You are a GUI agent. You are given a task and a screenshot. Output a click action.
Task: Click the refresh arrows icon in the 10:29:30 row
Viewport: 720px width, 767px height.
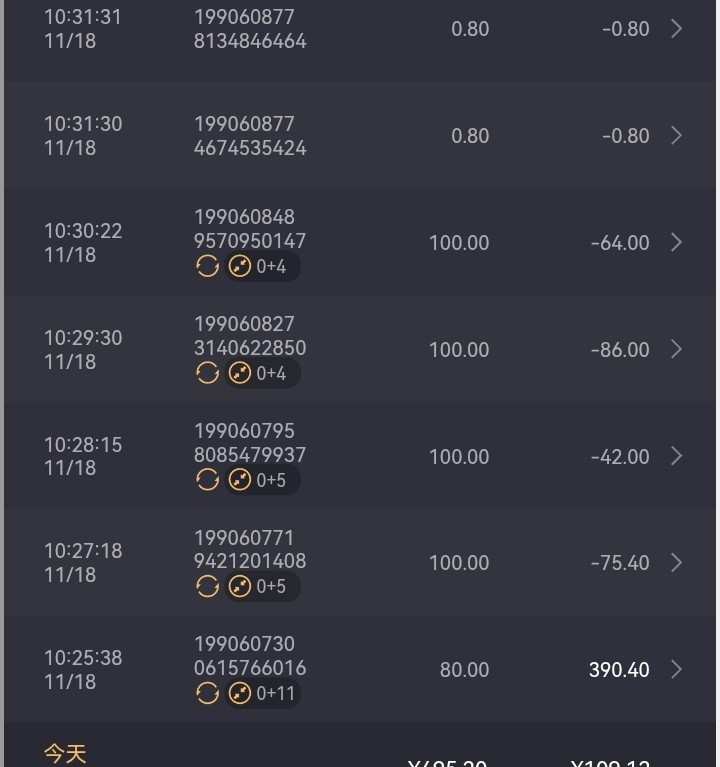point(207,373)
